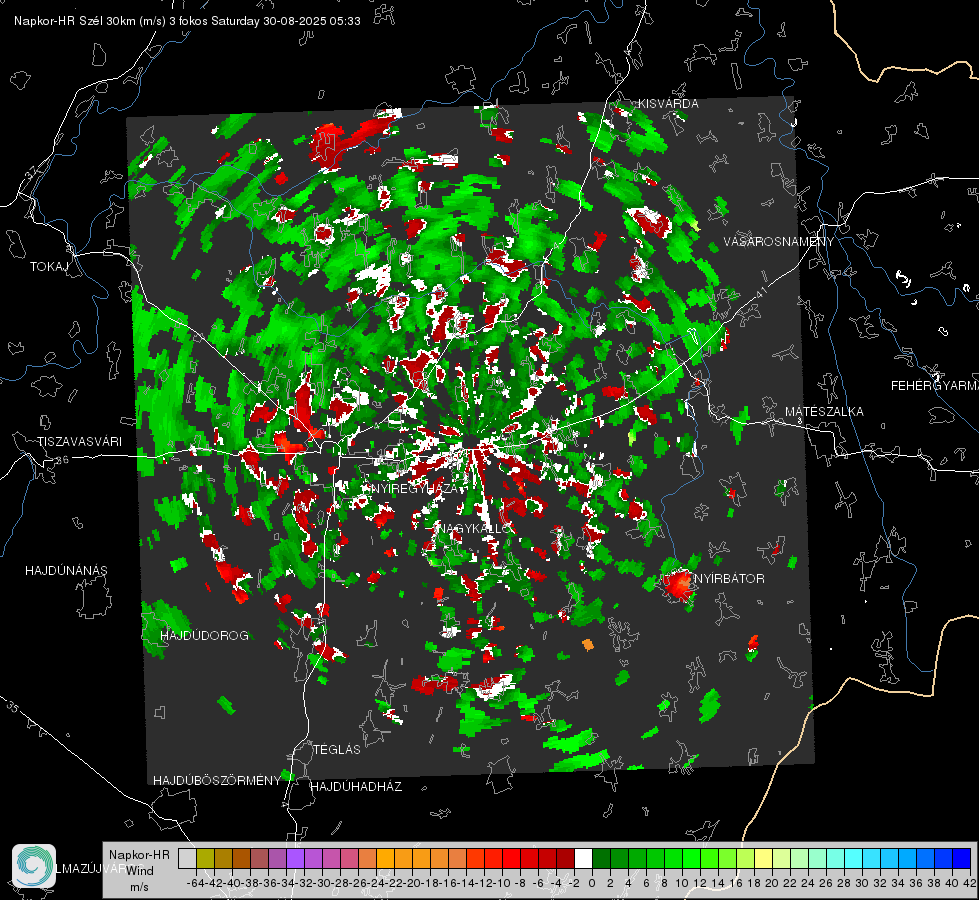Click the swirl weather service logo
The height and width of the screenshot is (900, 979).
[34, 866]
